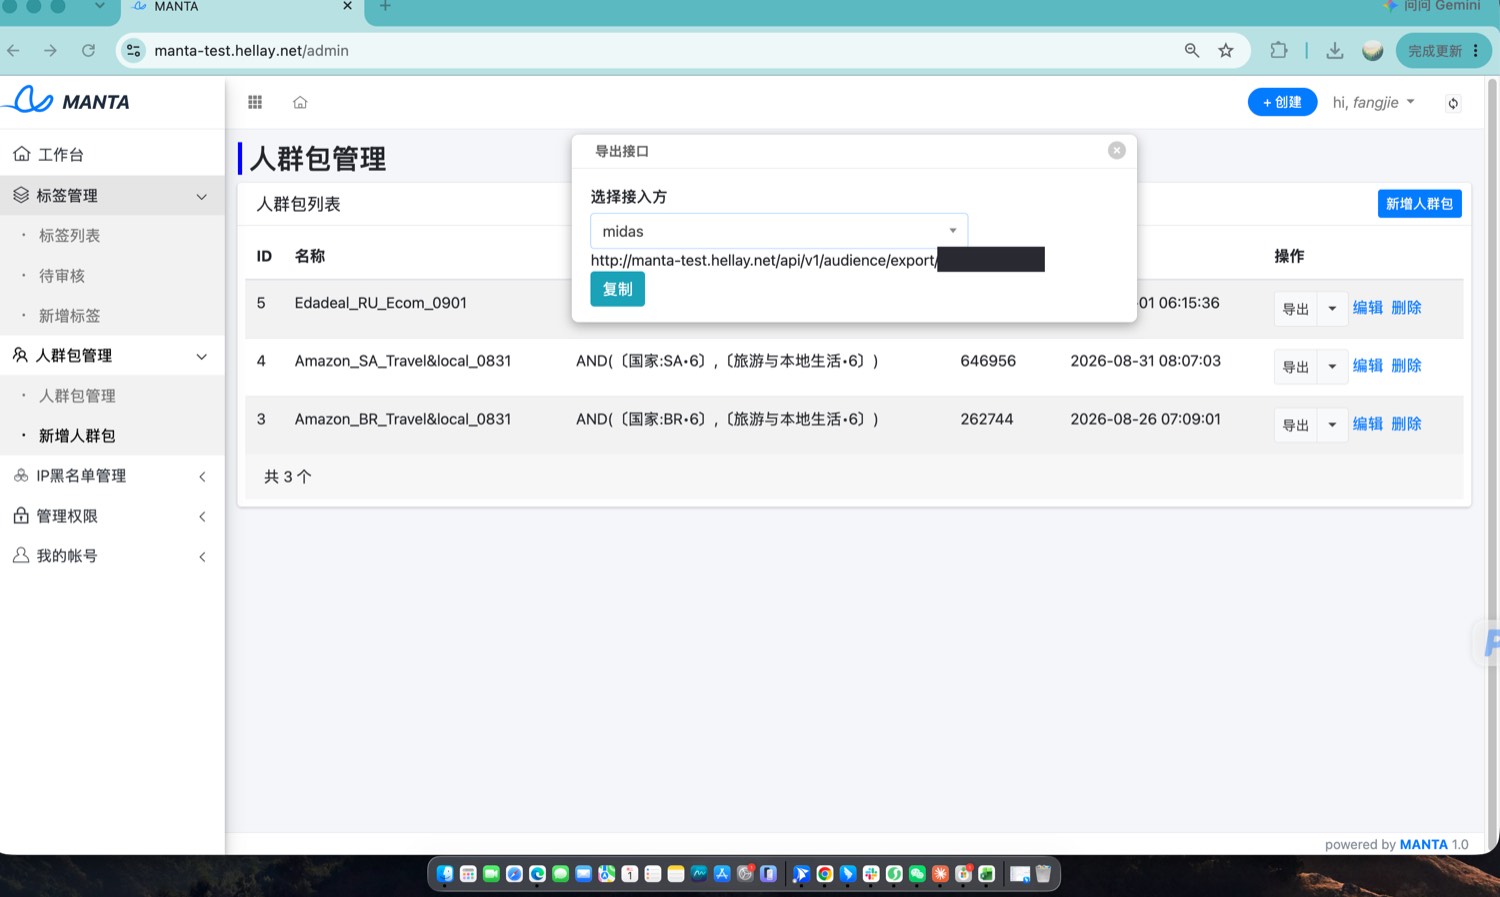1500x897 pixels.
Task: Click 编辑 for Amazon_SA_Travel&local_0831
Action: click(x=1368, y=365)
